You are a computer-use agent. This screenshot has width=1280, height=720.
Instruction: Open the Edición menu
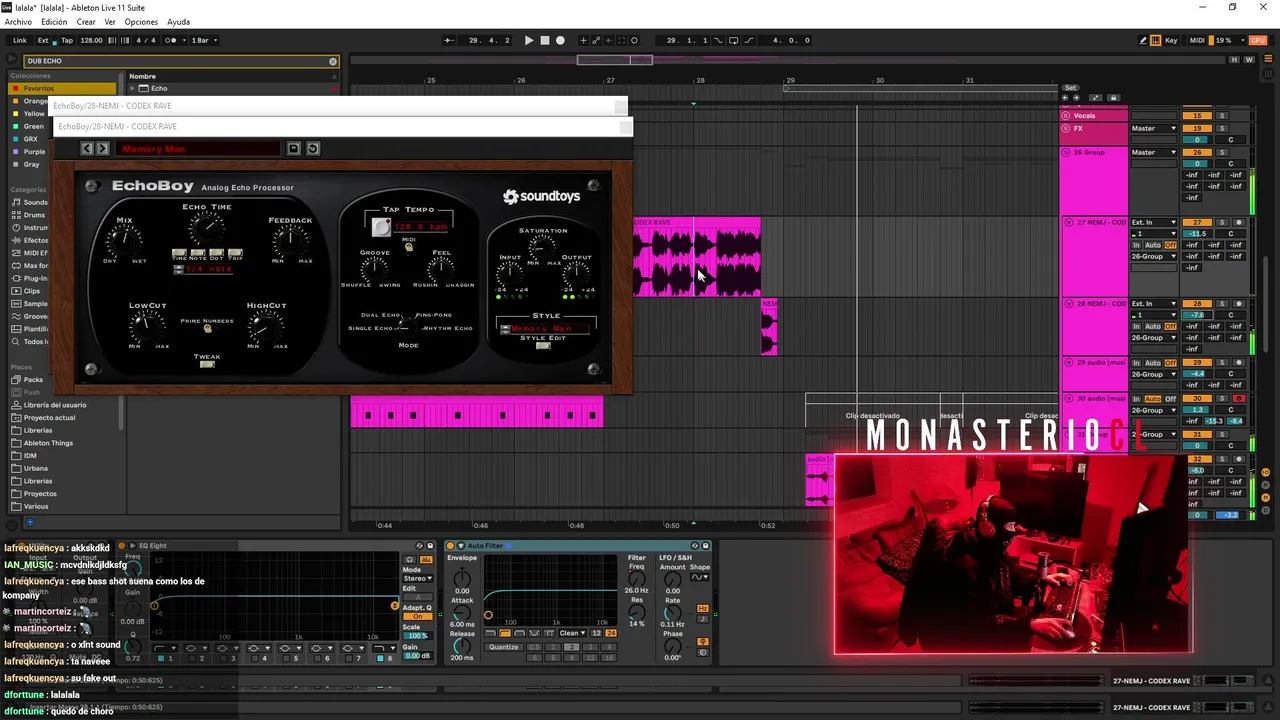[54, 22]
